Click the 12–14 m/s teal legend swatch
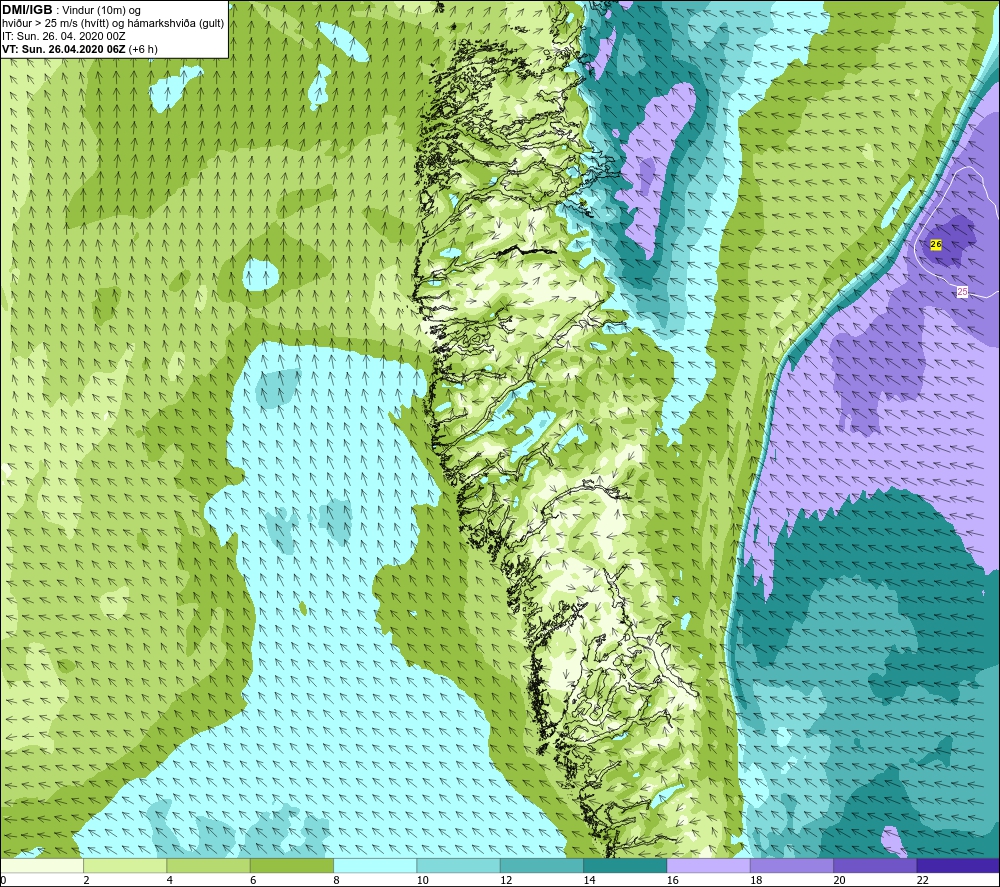Screen dimensions: 1000x887 pyautogui.click(x=541, y=865)
